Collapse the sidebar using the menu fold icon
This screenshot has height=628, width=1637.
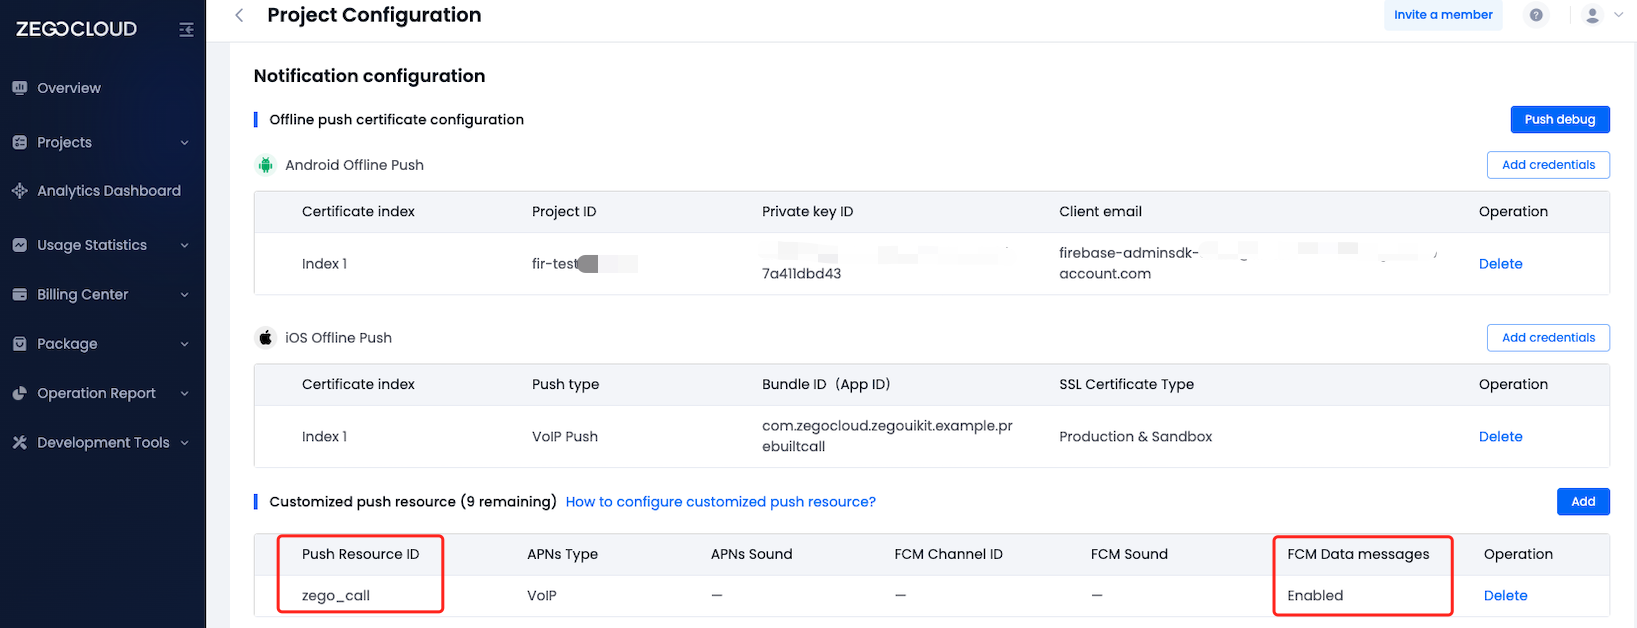tap(186, 30)
